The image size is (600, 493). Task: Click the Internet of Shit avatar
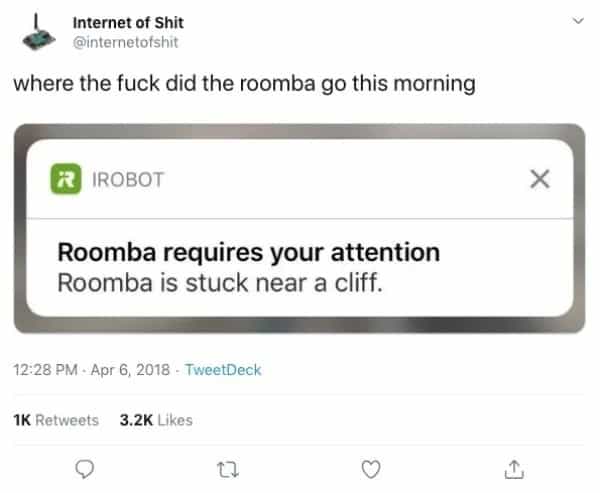pyautogui.click(x=38, y=32)
